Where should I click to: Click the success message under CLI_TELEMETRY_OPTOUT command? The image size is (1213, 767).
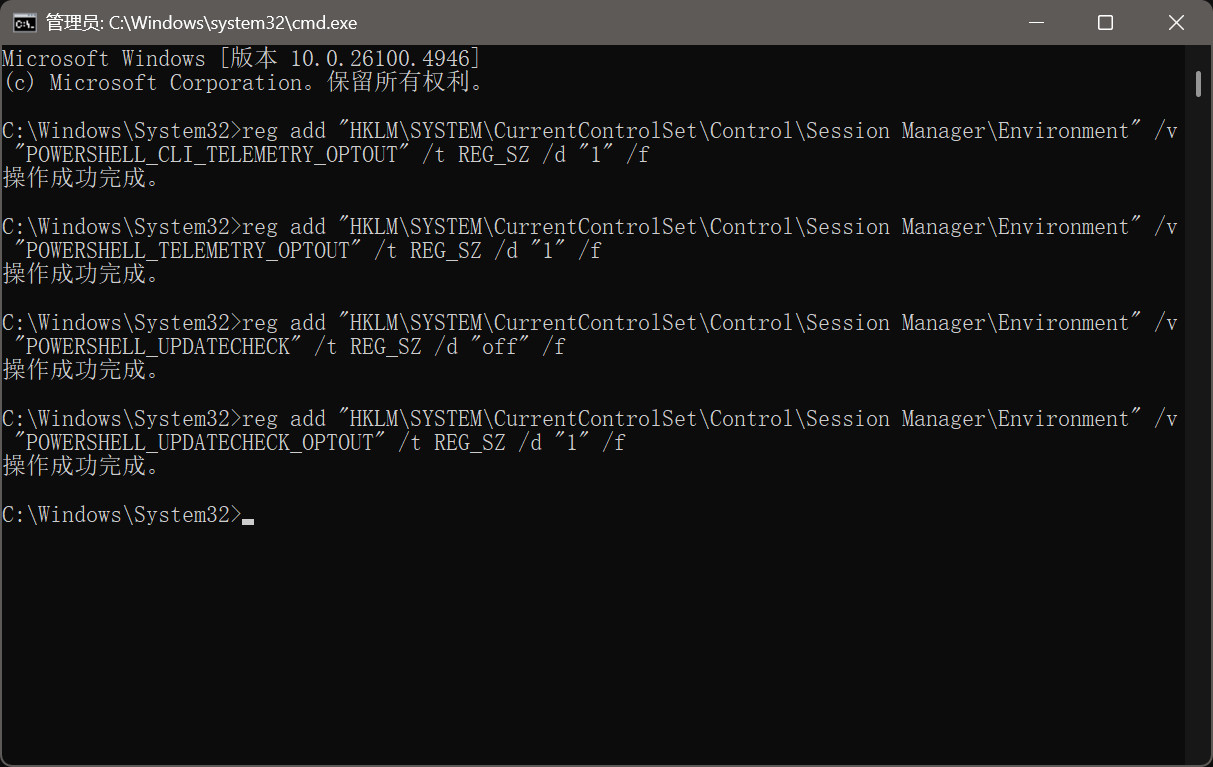click(82, 179)
